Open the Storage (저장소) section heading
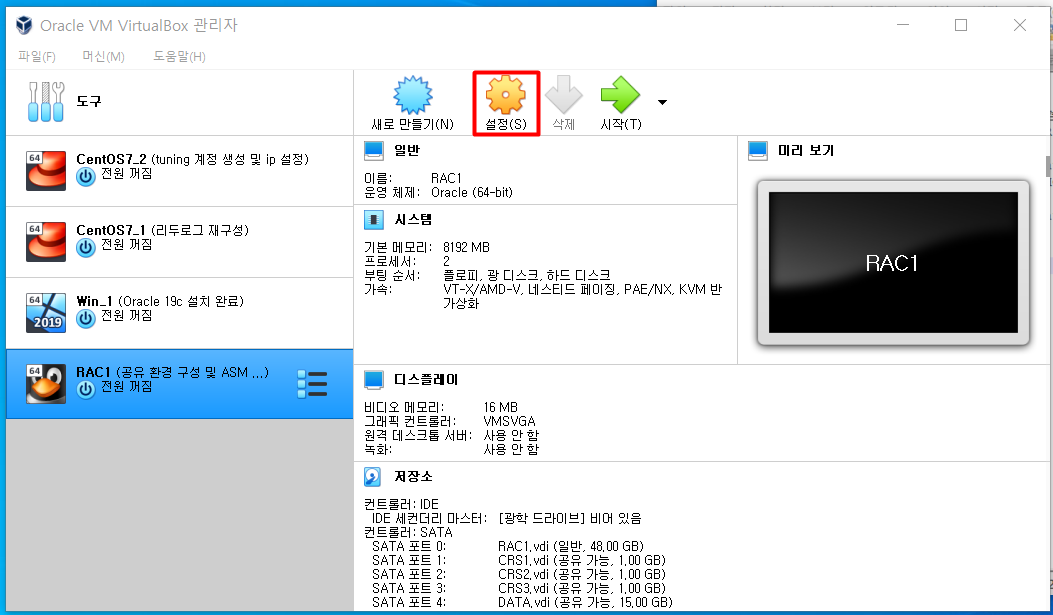1053x615 pixels. tap(413, 477)
